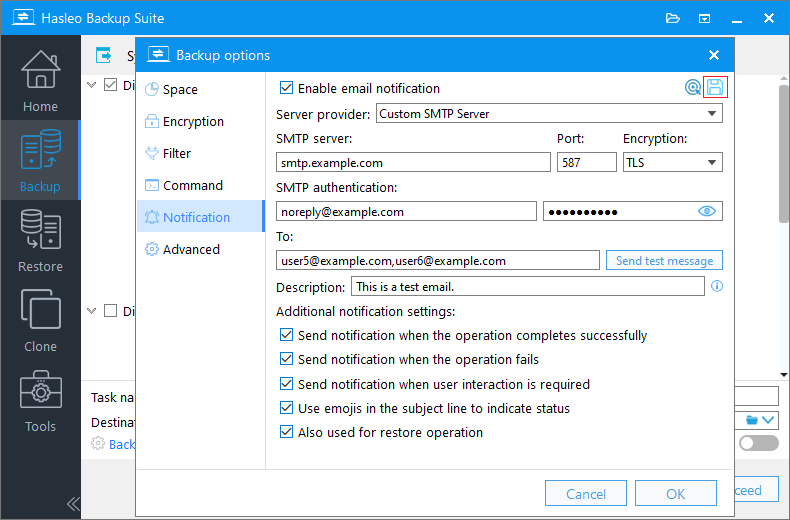This screenshot has height=520, width=790.
Task: Click the Proceed button behind the dialog
Action: point(756,490)
